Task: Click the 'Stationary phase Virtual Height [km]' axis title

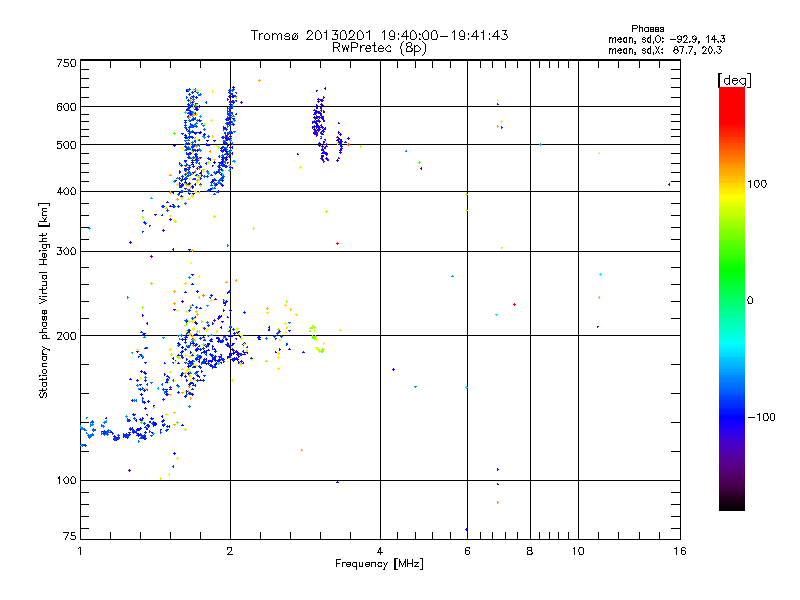Action: point(43,301)
